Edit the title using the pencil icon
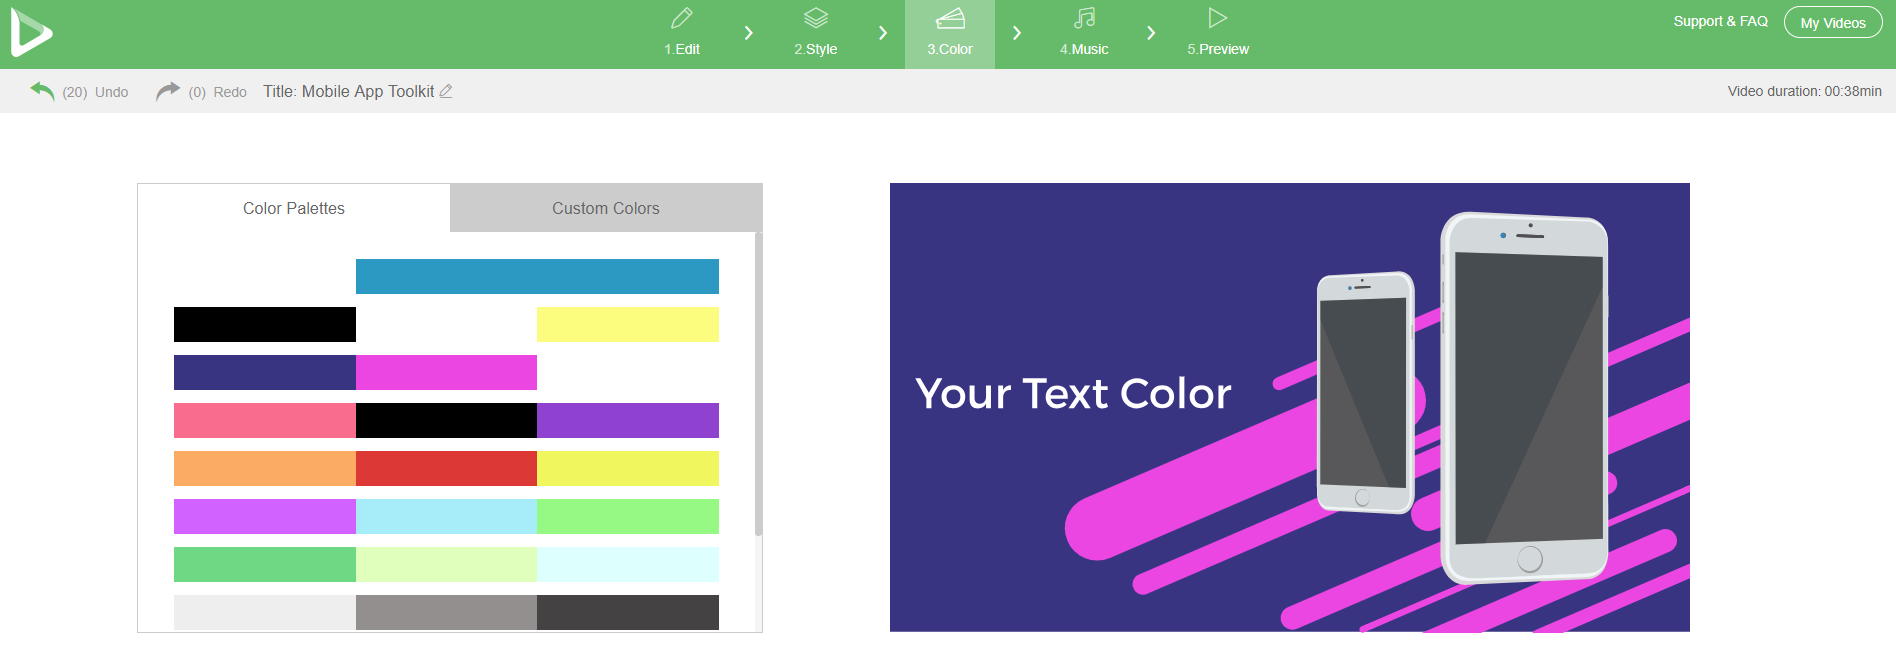Viewport: 1896px width, 665px height. [x=446, y=91]
